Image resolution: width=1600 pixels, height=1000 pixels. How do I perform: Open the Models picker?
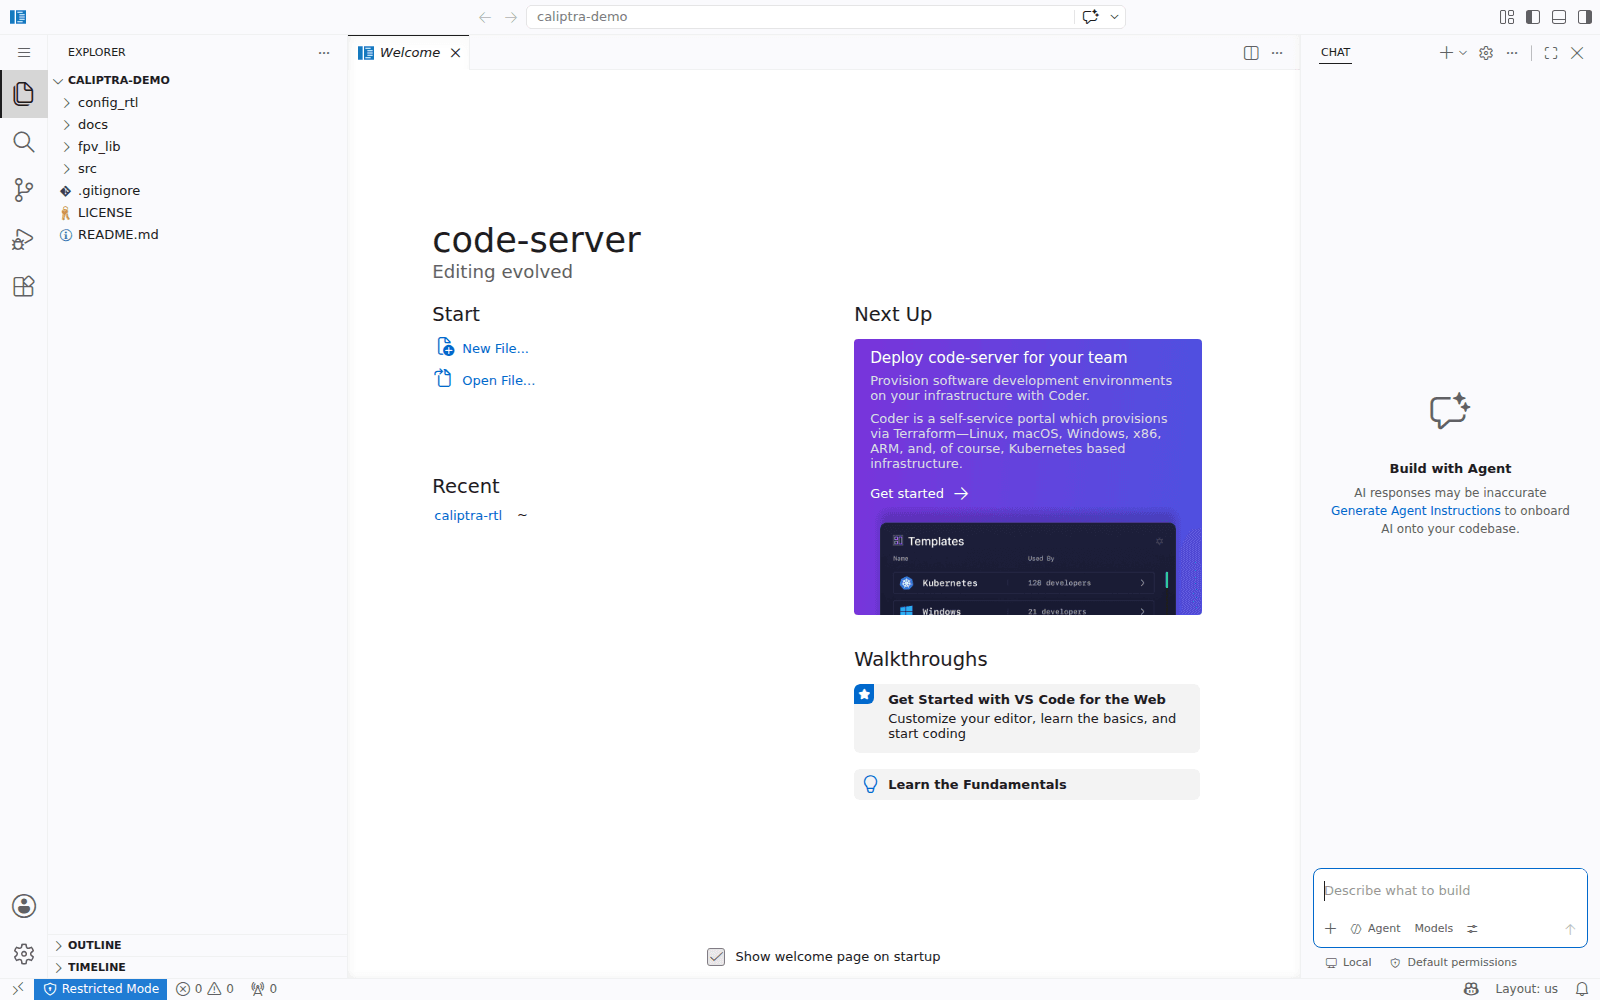1433,929
